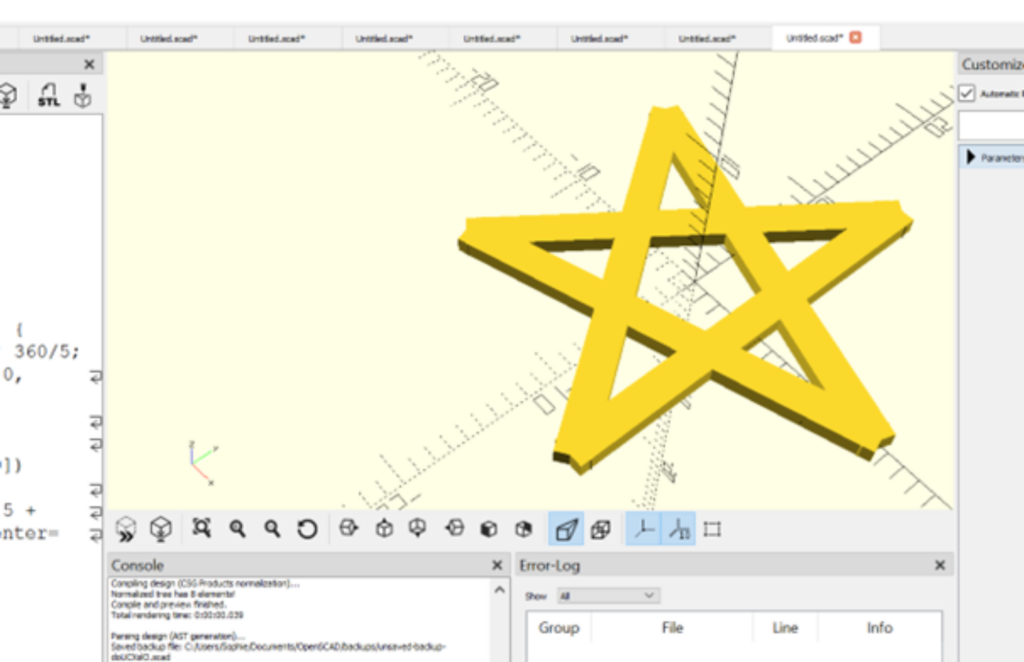
Task: Sort Error-Log by the Info column header
Action: coord(880,628)
